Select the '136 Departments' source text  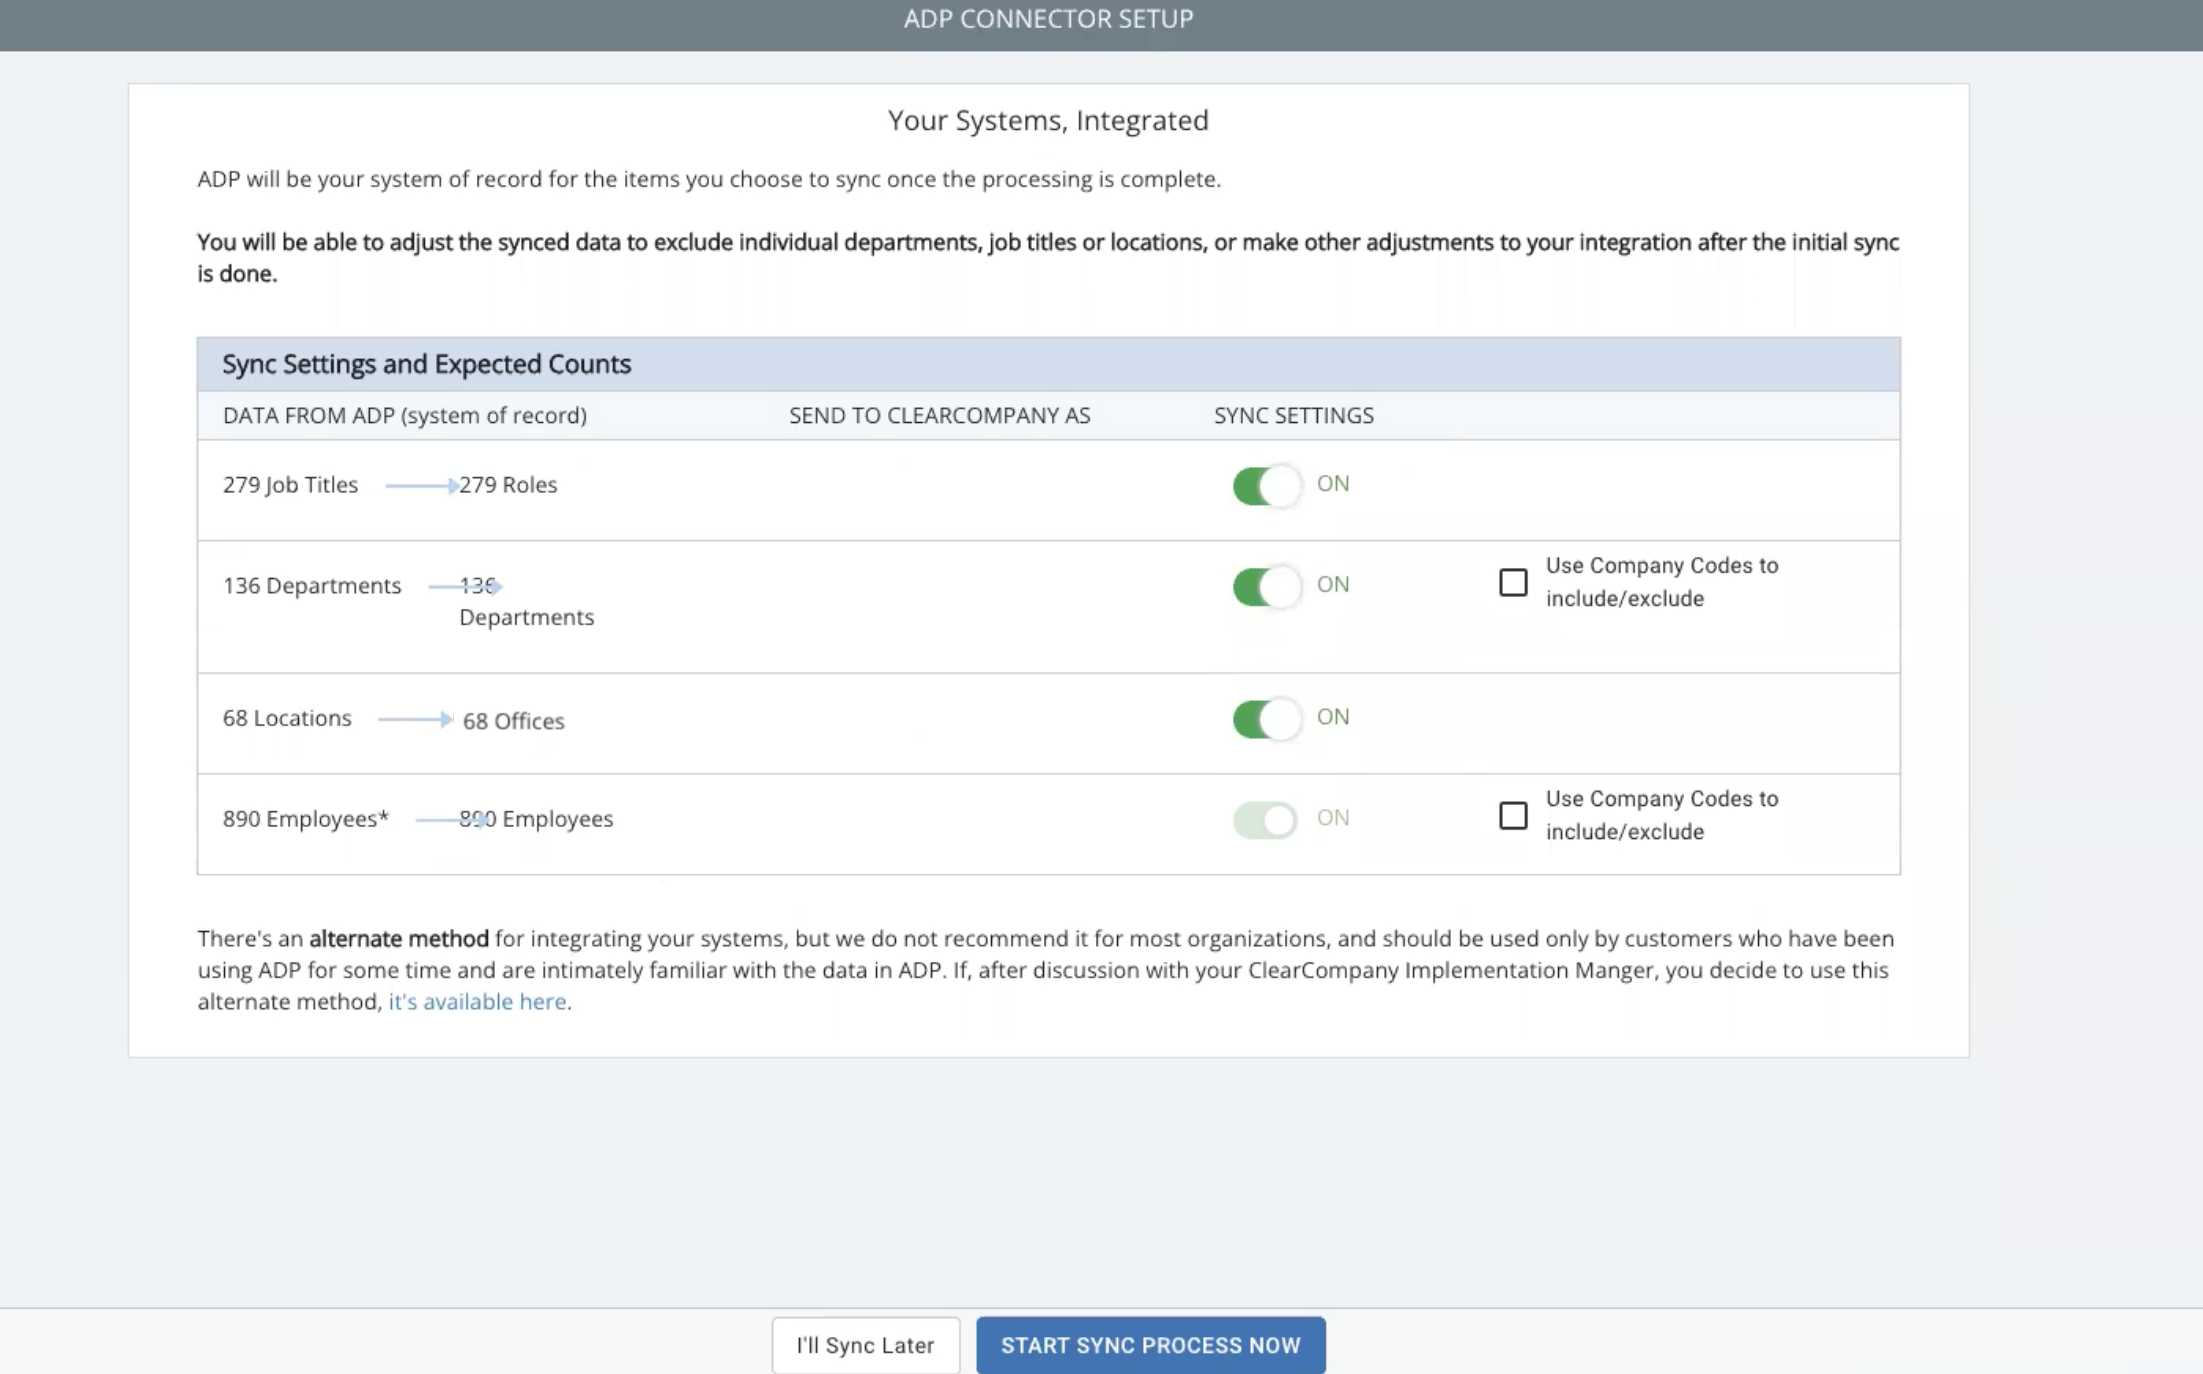point(312,586)
